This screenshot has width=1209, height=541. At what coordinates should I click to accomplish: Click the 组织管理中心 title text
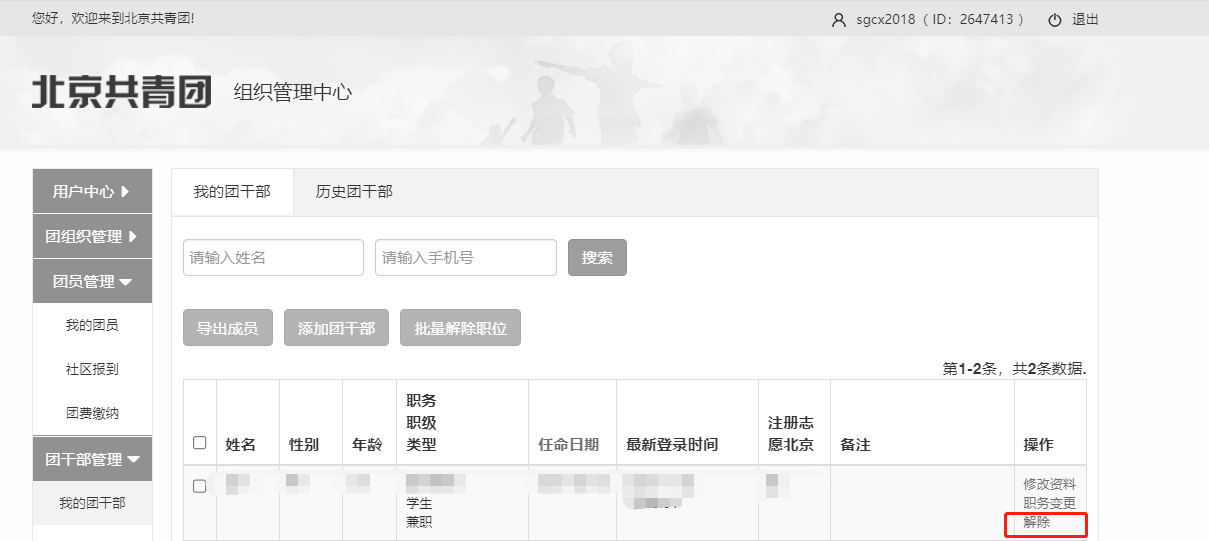pos(292,92)
